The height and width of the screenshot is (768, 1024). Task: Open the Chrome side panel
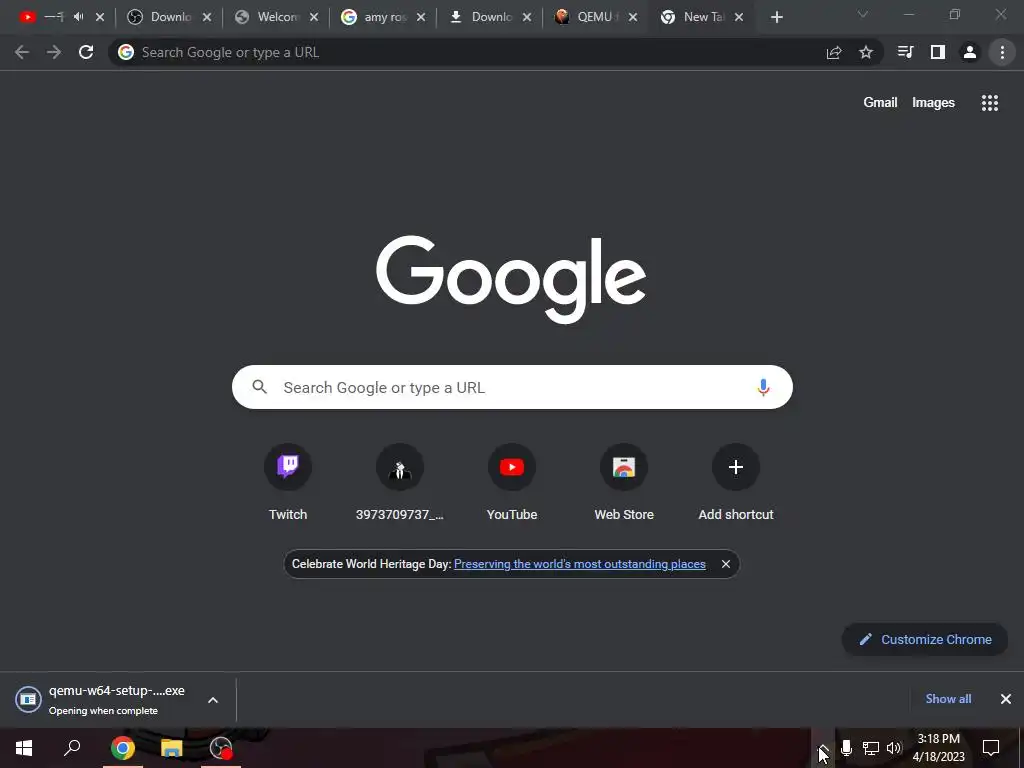point(938,52)
